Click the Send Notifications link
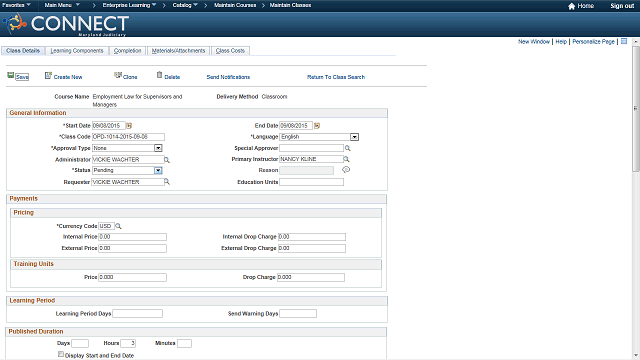Image resolution: width=640 pixels, height=360 pixels. coord(228,77)
